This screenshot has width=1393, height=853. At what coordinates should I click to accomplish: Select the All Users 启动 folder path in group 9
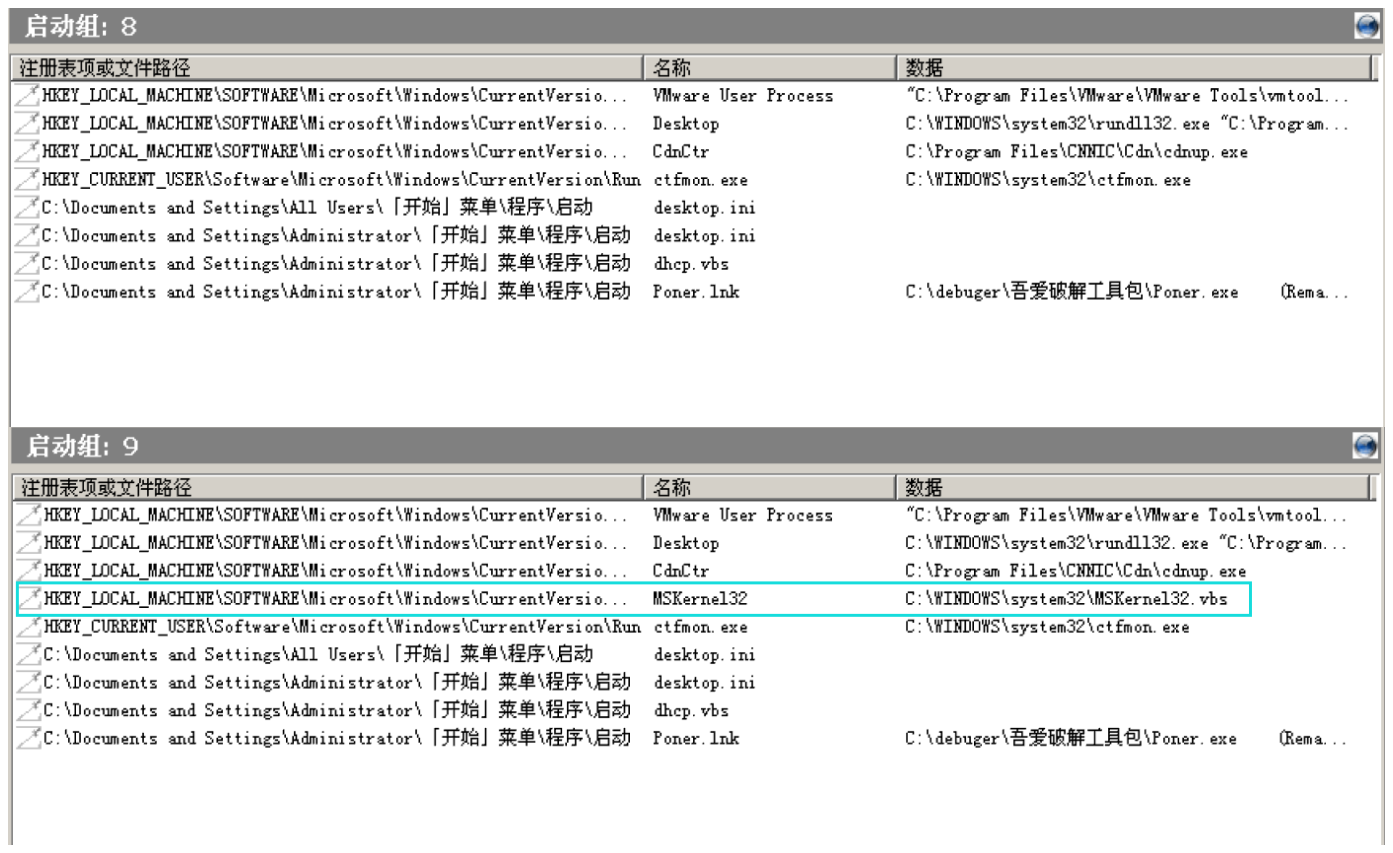tap(318, 655)
